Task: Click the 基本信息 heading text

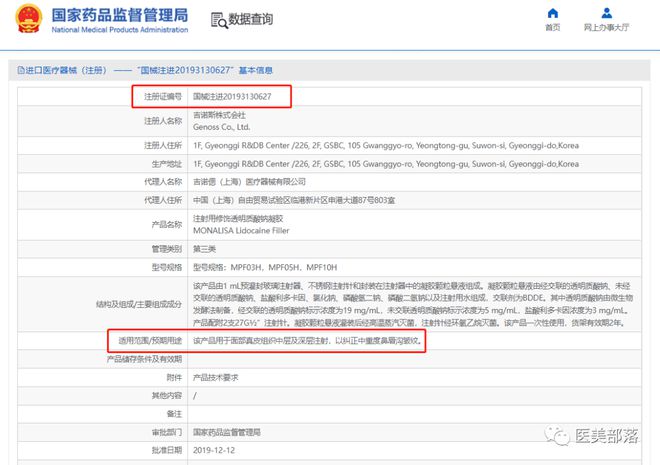Action: 255,70
